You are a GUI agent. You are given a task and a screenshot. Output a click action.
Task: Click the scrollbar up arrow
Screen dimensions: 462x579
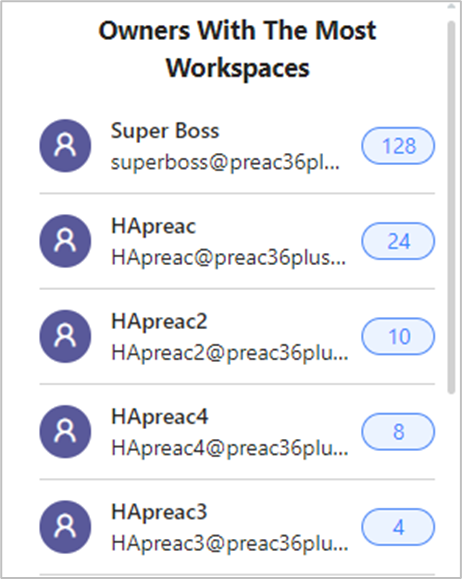click(451, 6)
